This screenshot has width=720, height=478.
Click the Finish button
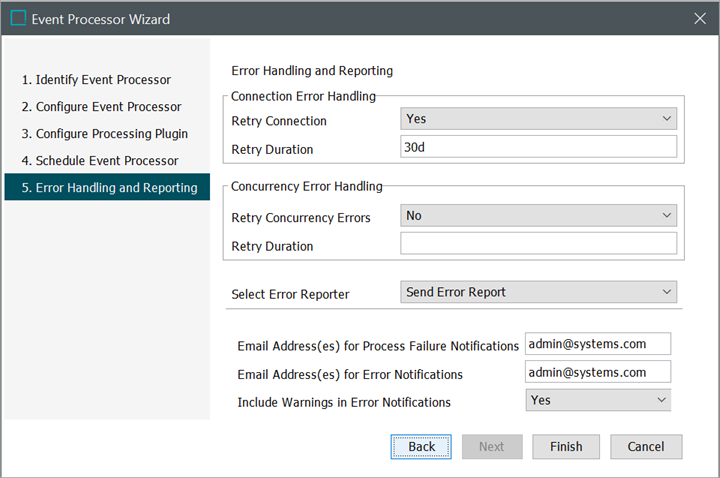(x=566, y=447)
